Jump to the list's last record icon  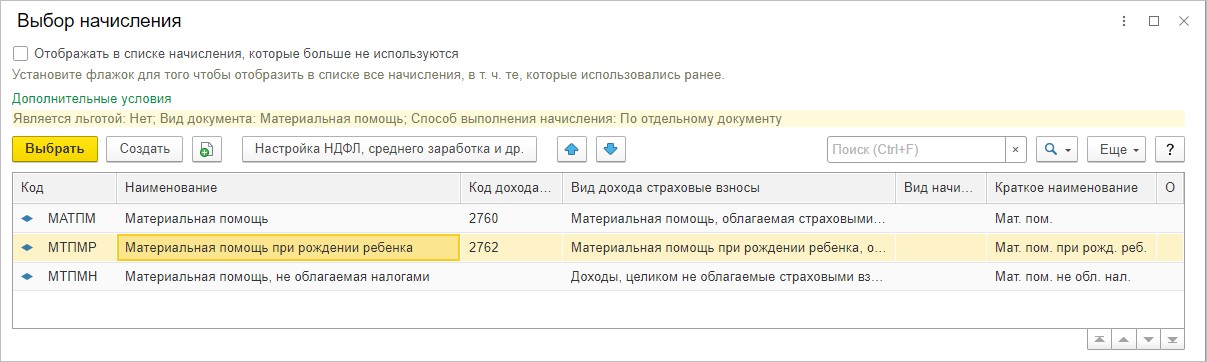pyautogui.click(x=1172, y=340)
